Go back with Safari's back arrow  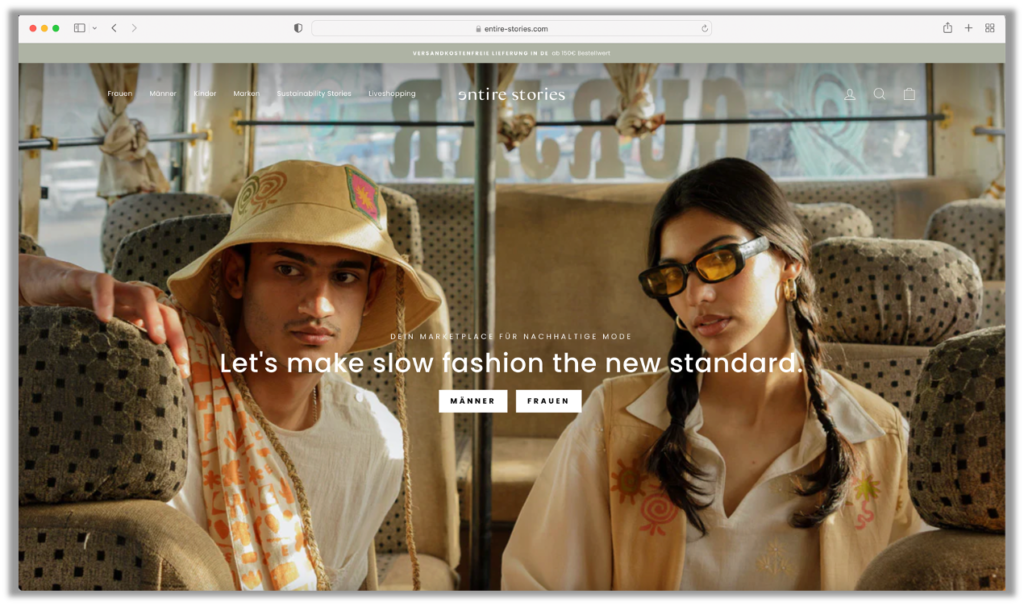coord(114,28)
